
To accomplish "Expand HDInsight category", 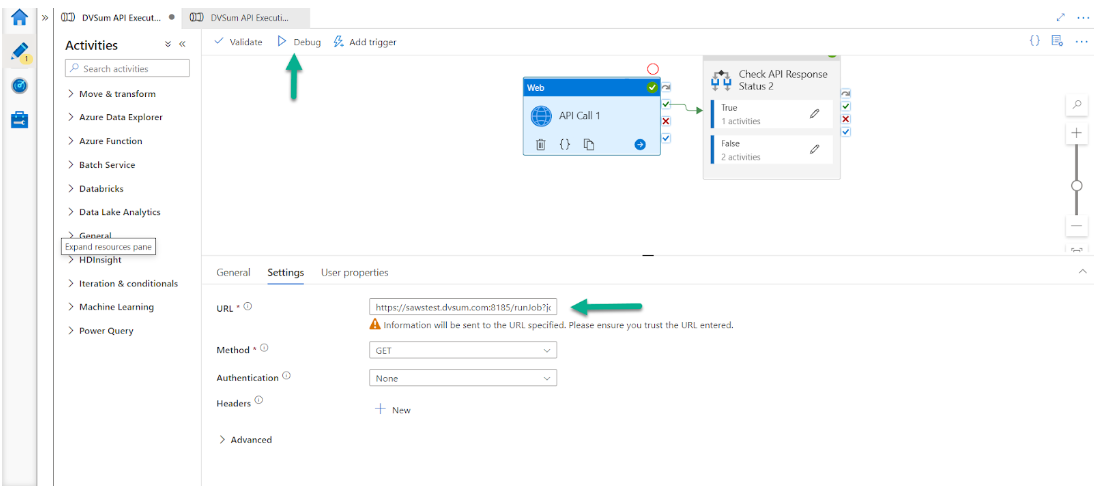I will (95, 260).
